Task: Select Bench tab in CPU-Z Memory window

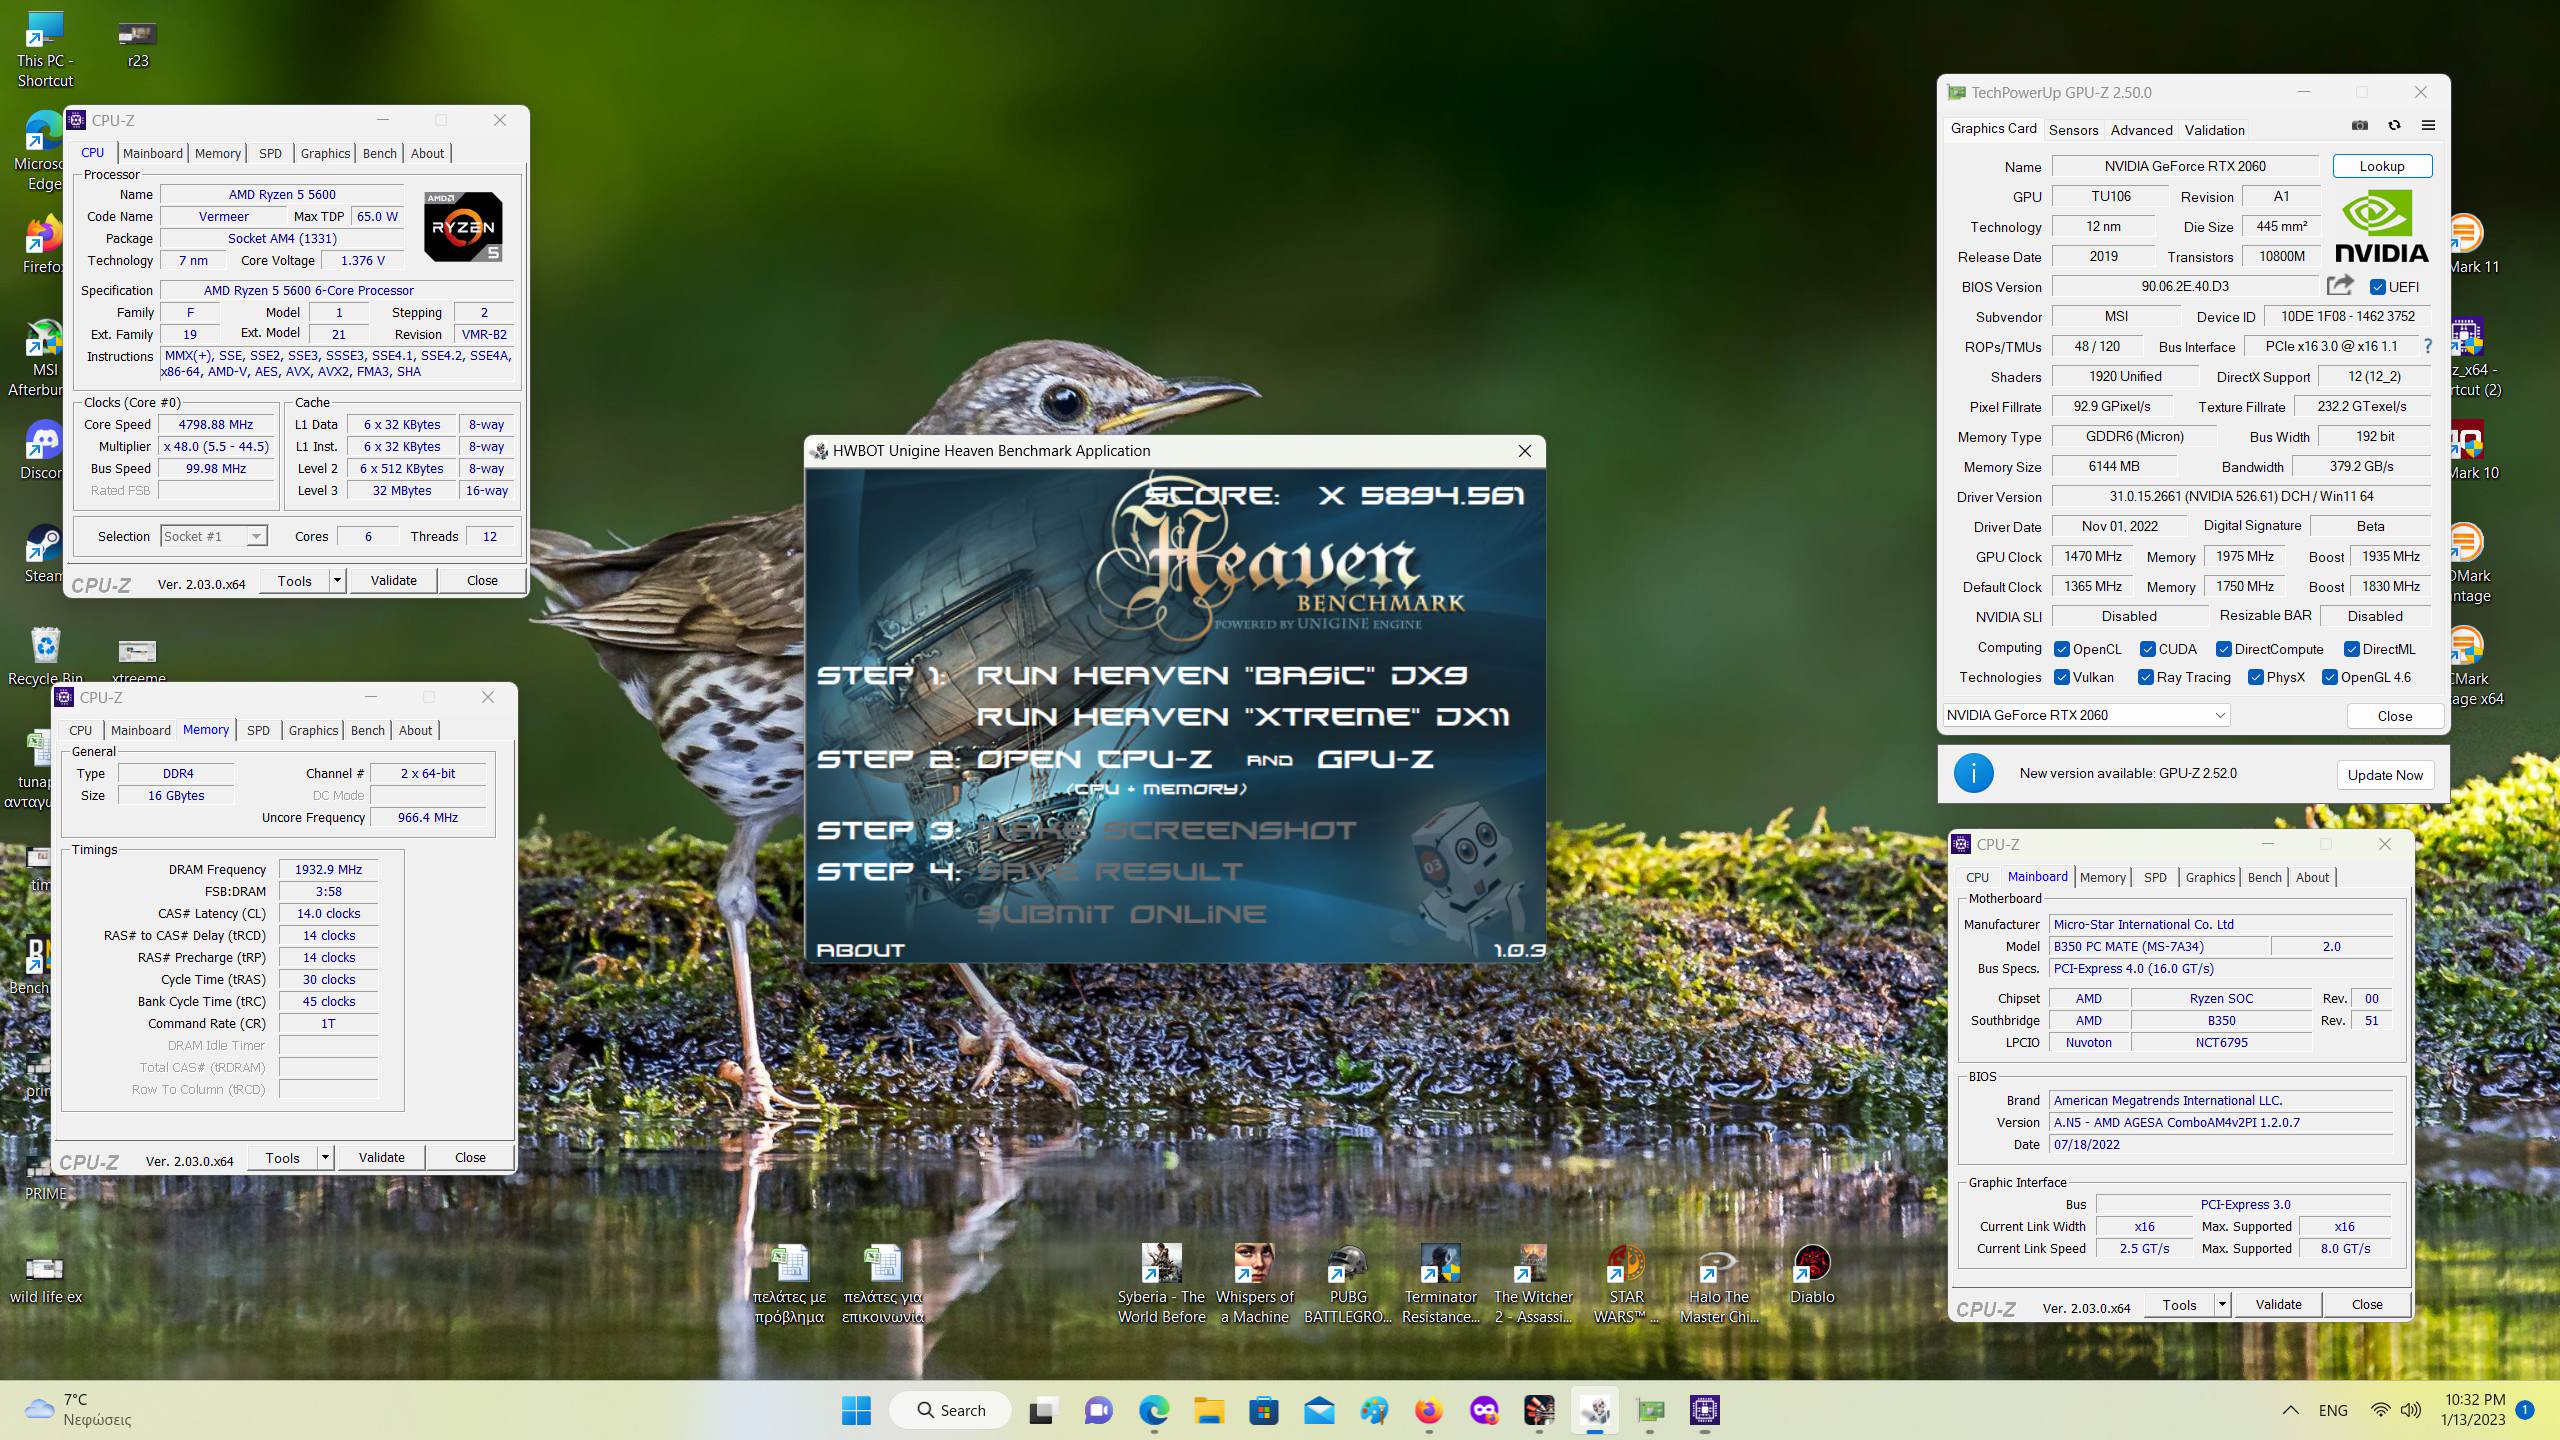Action: [367, 730]
